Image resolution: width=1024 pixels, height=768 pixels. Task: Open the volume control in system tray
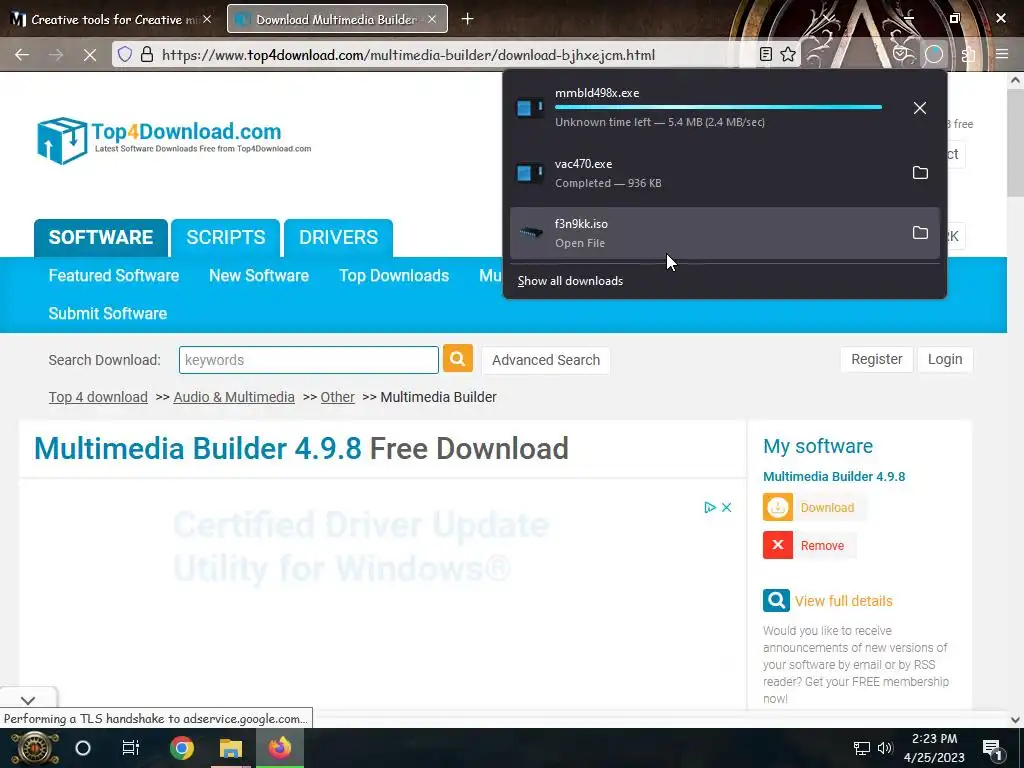tap(885, 748)
